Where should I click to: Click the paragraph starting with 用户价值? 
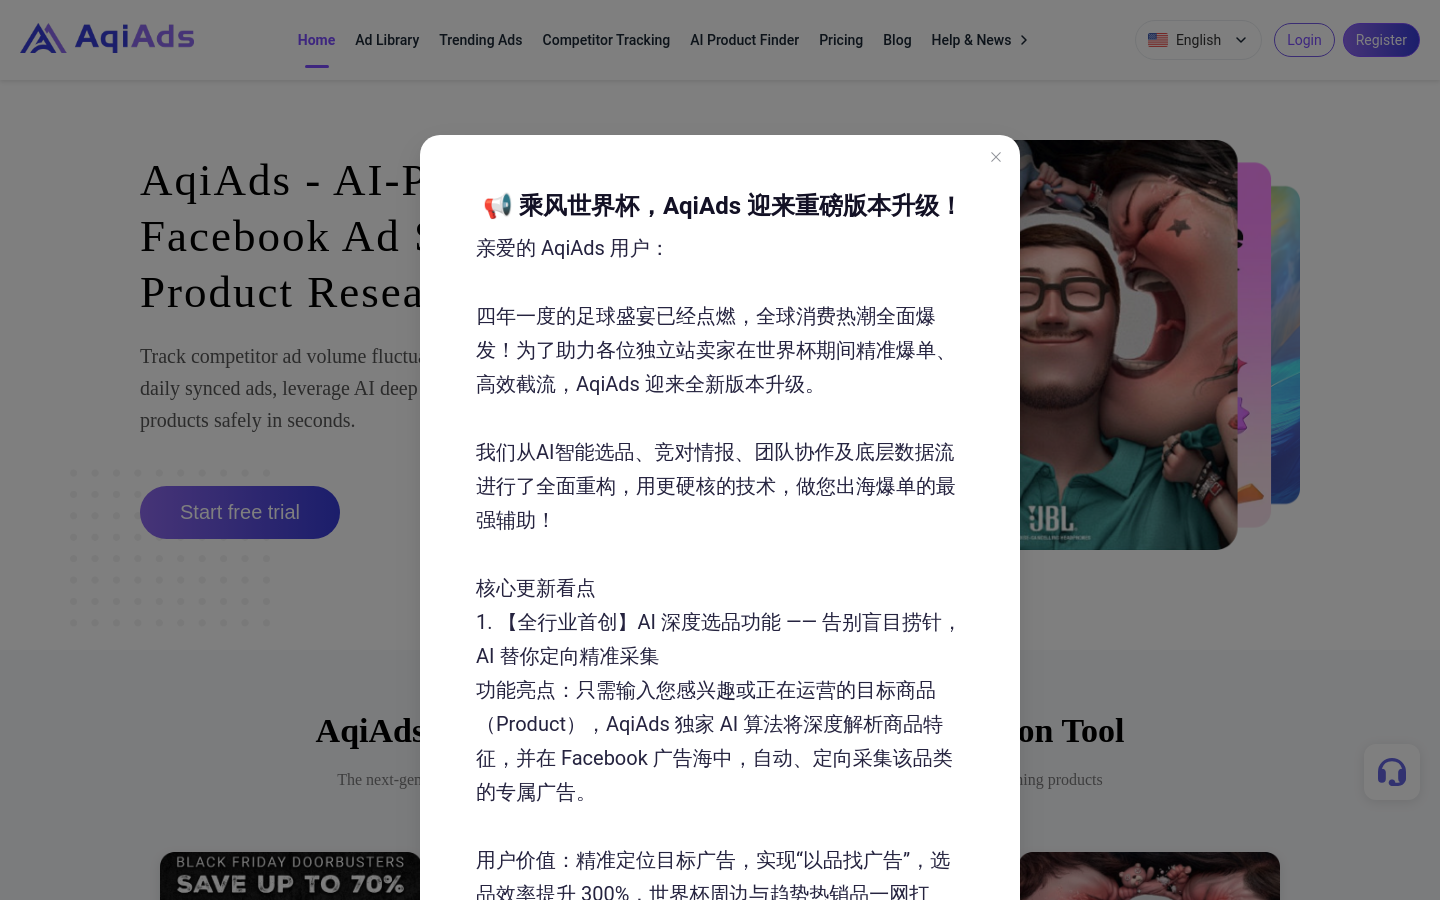[x=713, y=875]
